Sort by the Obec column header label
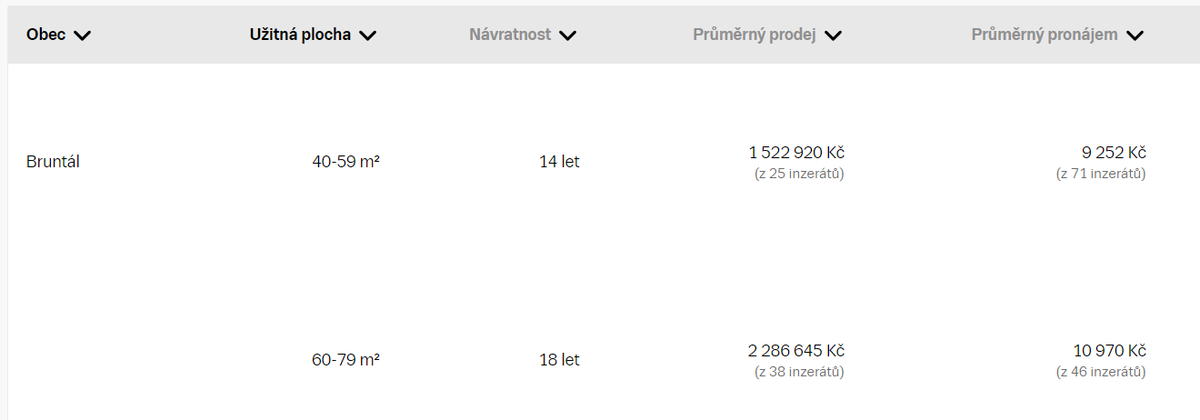 pos(46,35)
